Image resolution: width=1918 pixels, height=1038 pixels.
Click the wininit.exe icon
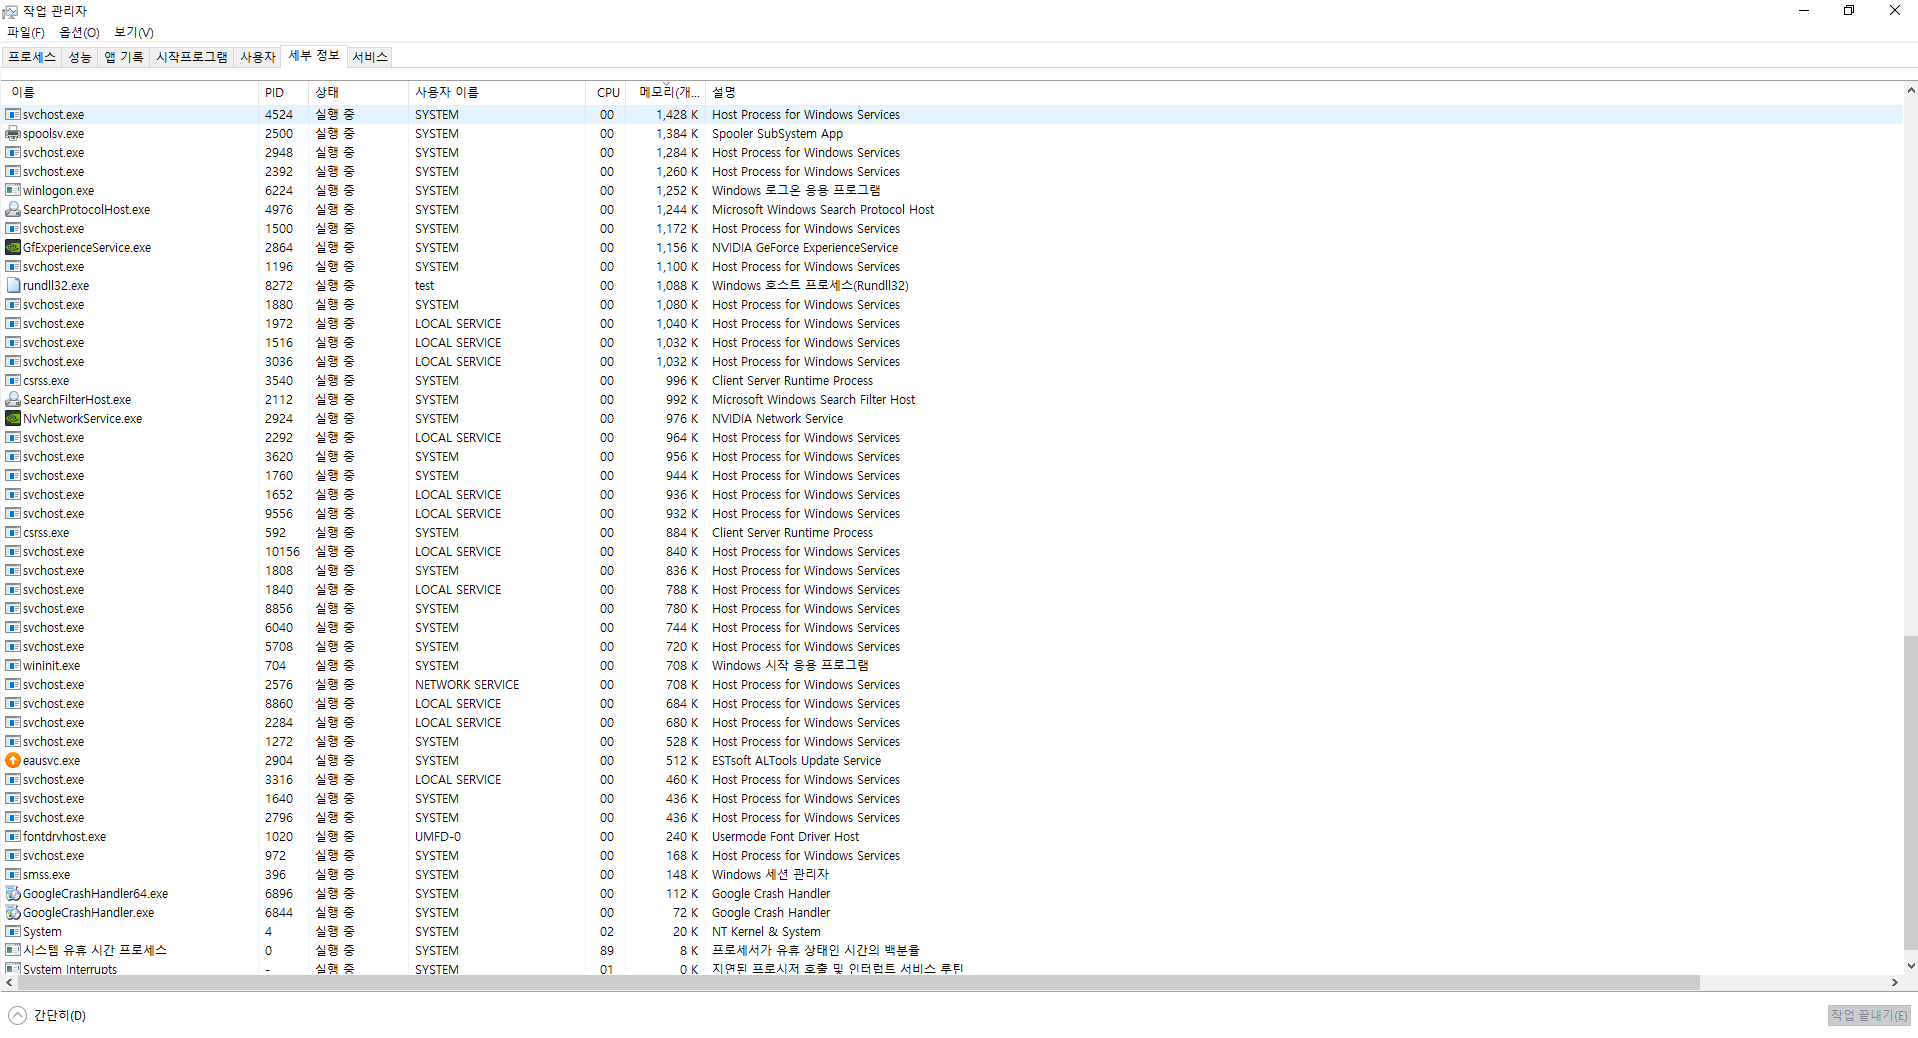(x=13, y=666)
